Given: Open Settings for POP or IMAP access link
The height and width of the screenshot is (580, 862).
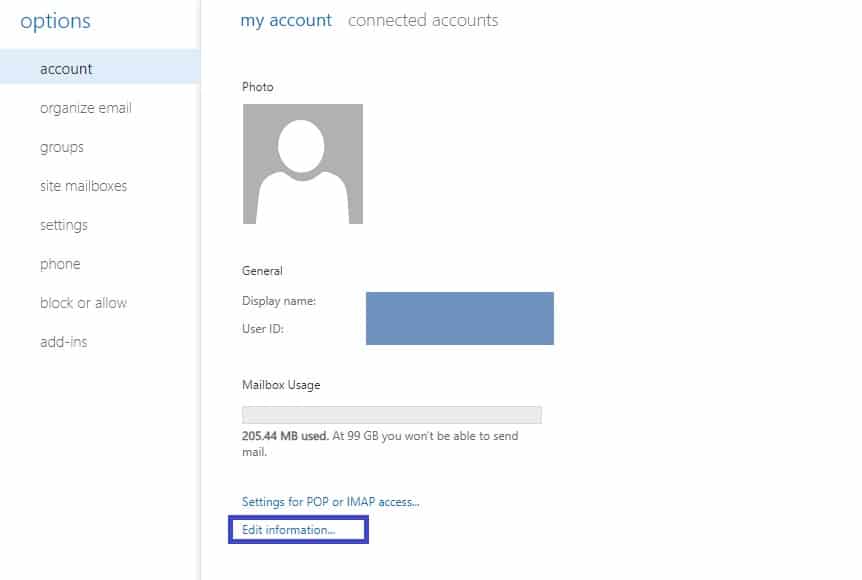Looking at the screenshot, I should tap(330, 502).
